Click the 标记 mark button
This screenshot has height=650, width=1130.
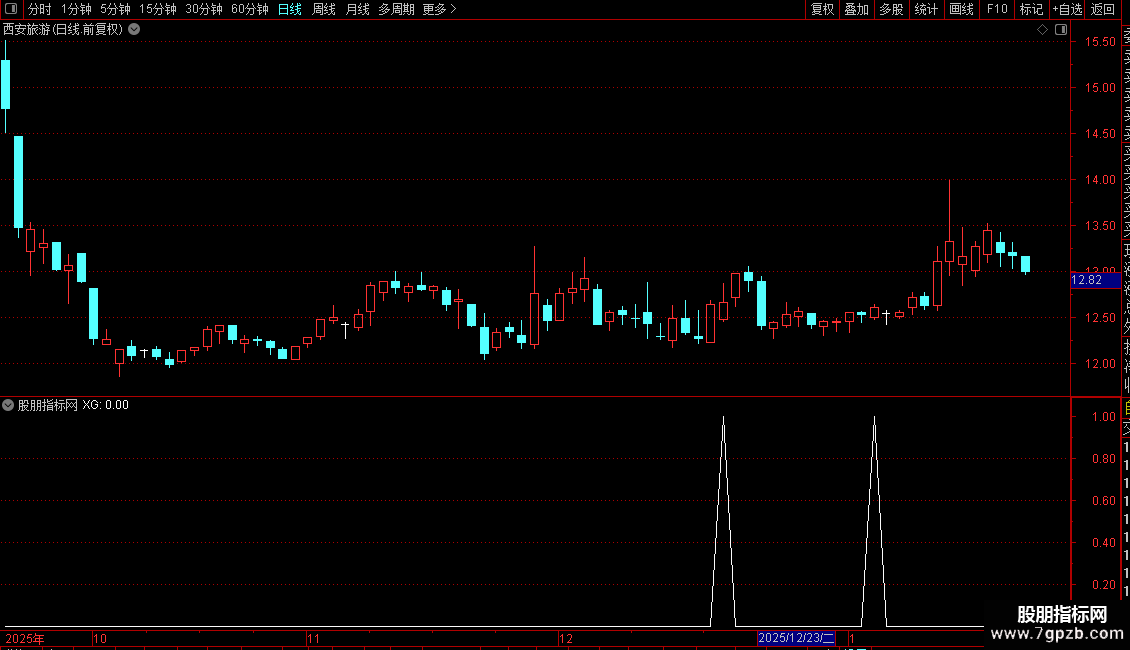[x=1031, y=9]
